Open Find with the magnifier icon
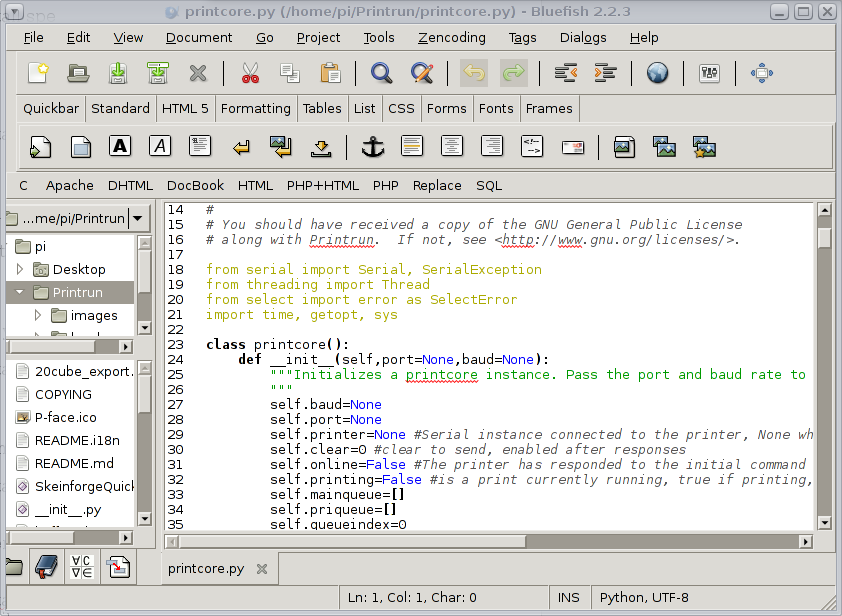842x616 pixels. [382, 73]
